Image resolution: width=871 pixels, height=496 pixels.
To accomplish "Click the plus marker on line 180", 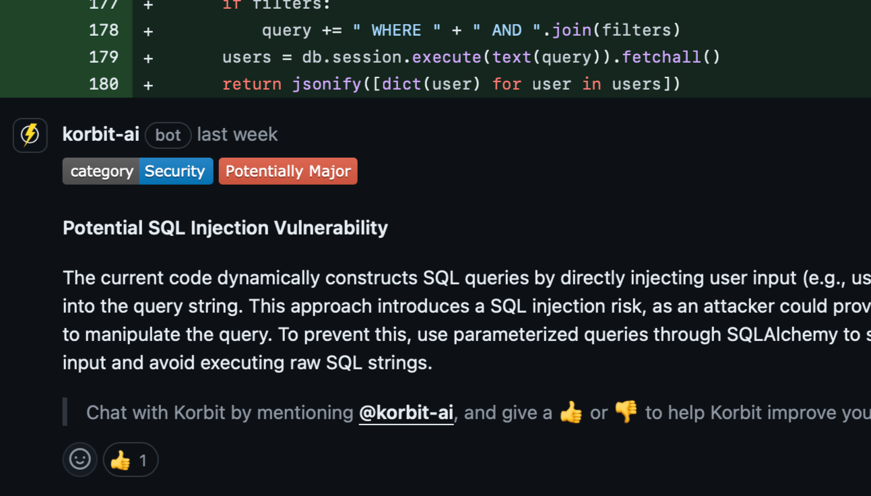I will coord(148,84).
